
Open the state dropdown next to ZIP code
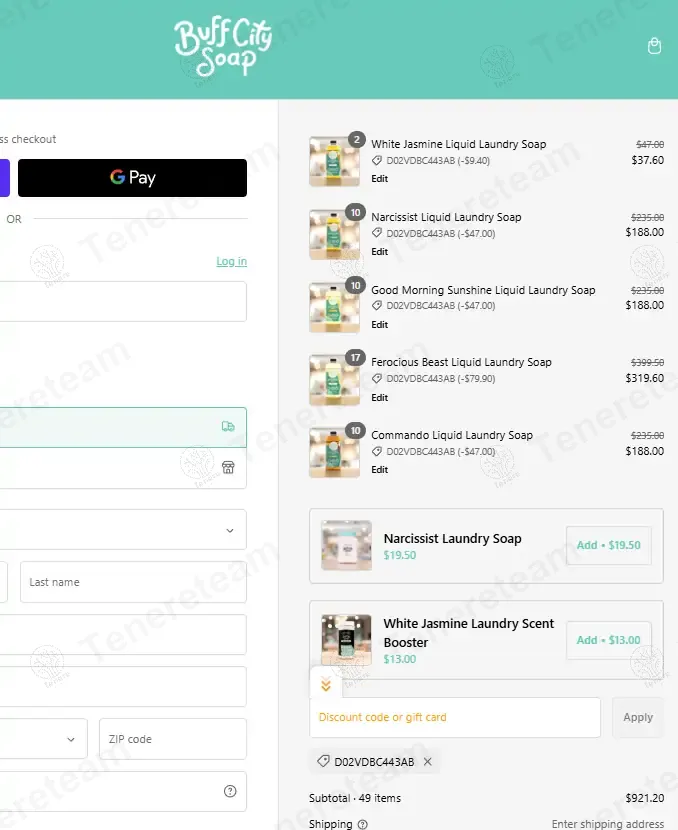click(40, 739)
